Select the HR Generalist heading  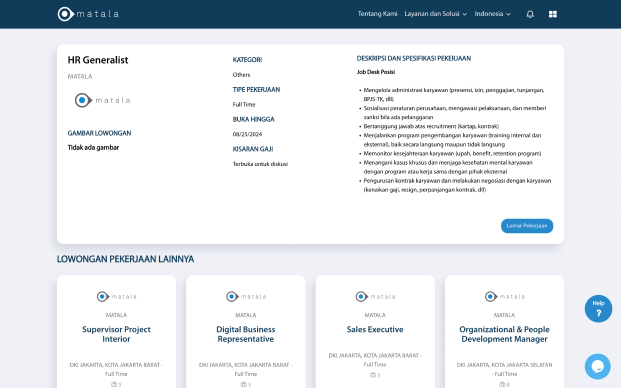[x=98, y=60]
